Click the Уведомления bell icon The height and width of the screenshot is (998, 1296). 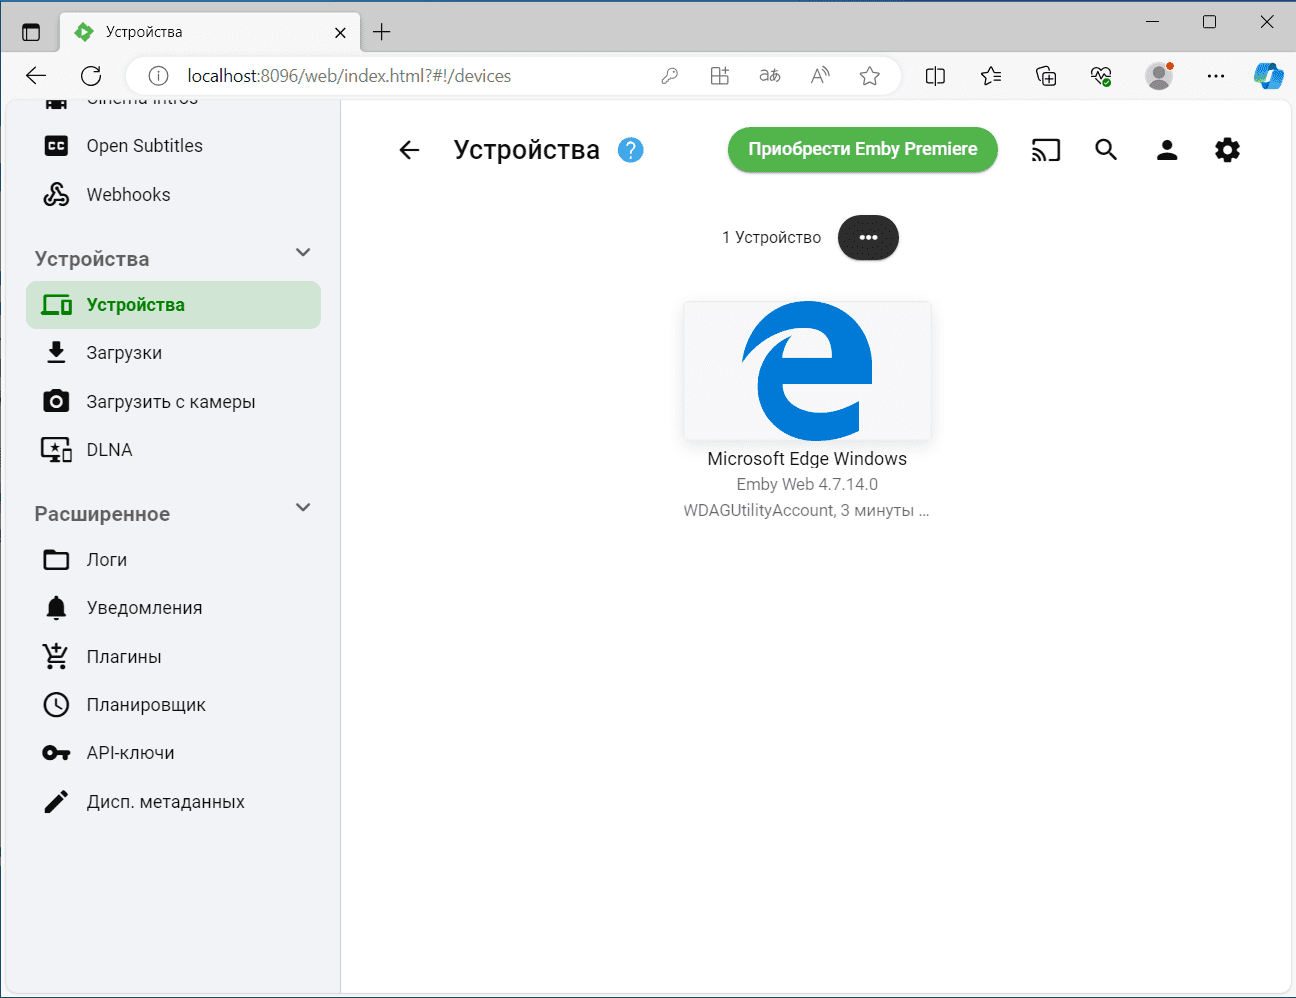coord(56,608)
